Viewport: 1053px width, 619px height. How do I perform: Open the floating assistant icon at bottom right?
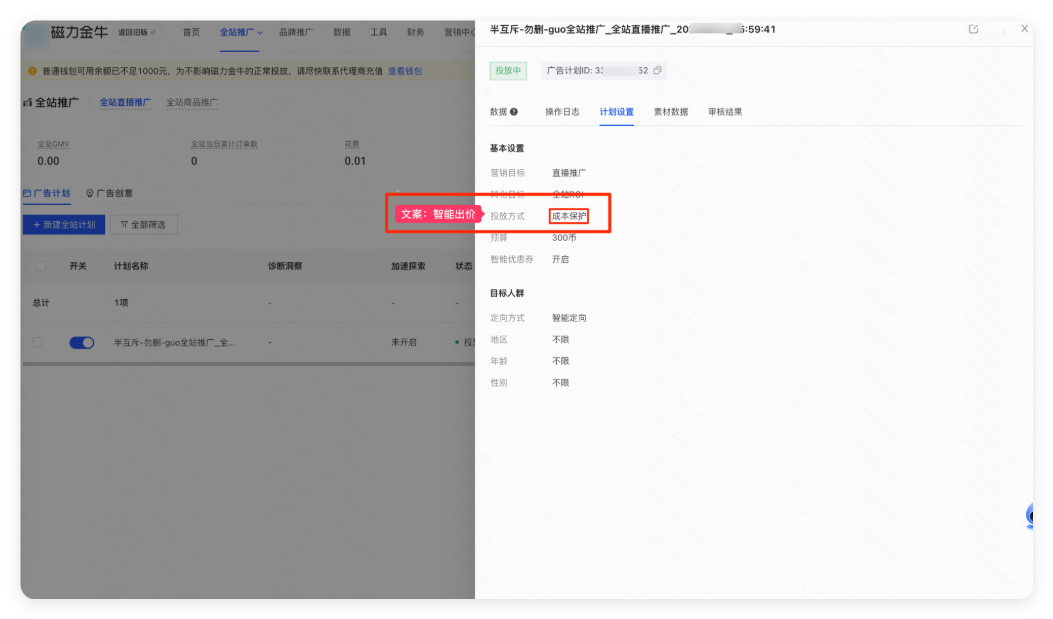[1033, 517]
